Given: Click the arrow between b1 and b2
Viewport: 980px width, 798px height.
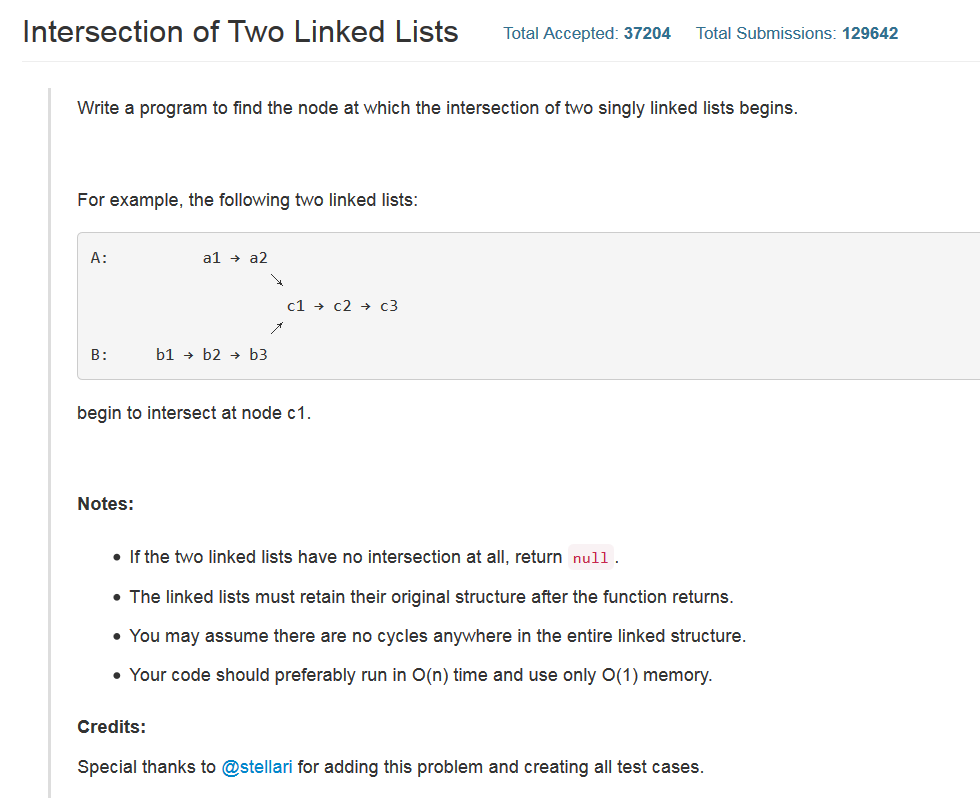Looking at the screenshot, I should (x=188, y=355).
